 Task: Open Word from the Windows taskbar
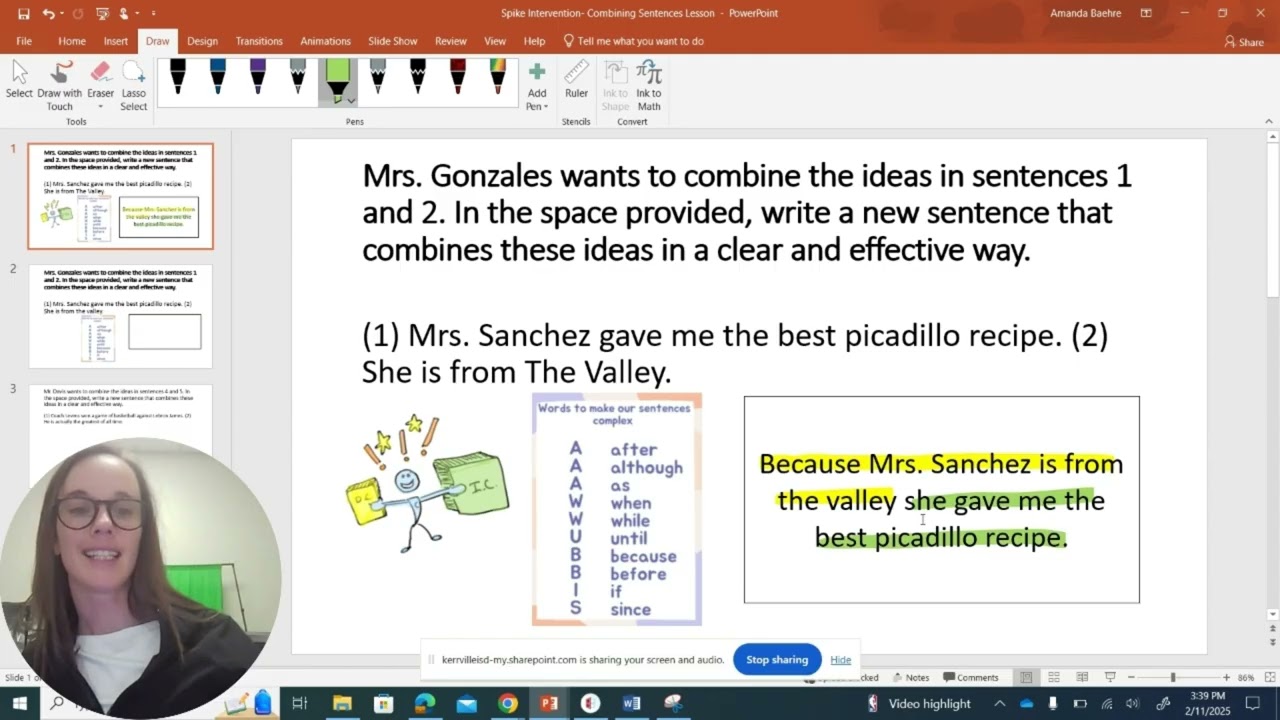pyautogui.click(x=631, y=703)
